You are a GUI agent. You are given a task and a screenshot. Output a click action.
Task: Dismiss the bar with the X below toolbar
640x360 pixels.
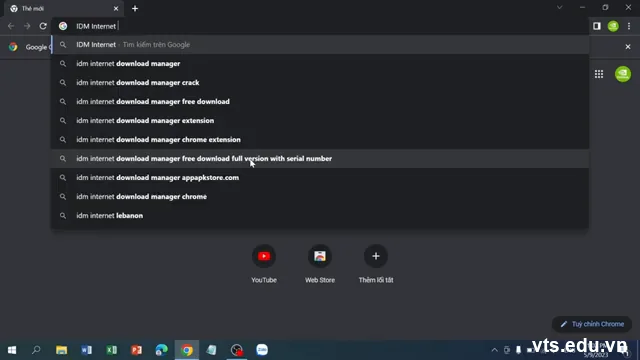point(628,47)
